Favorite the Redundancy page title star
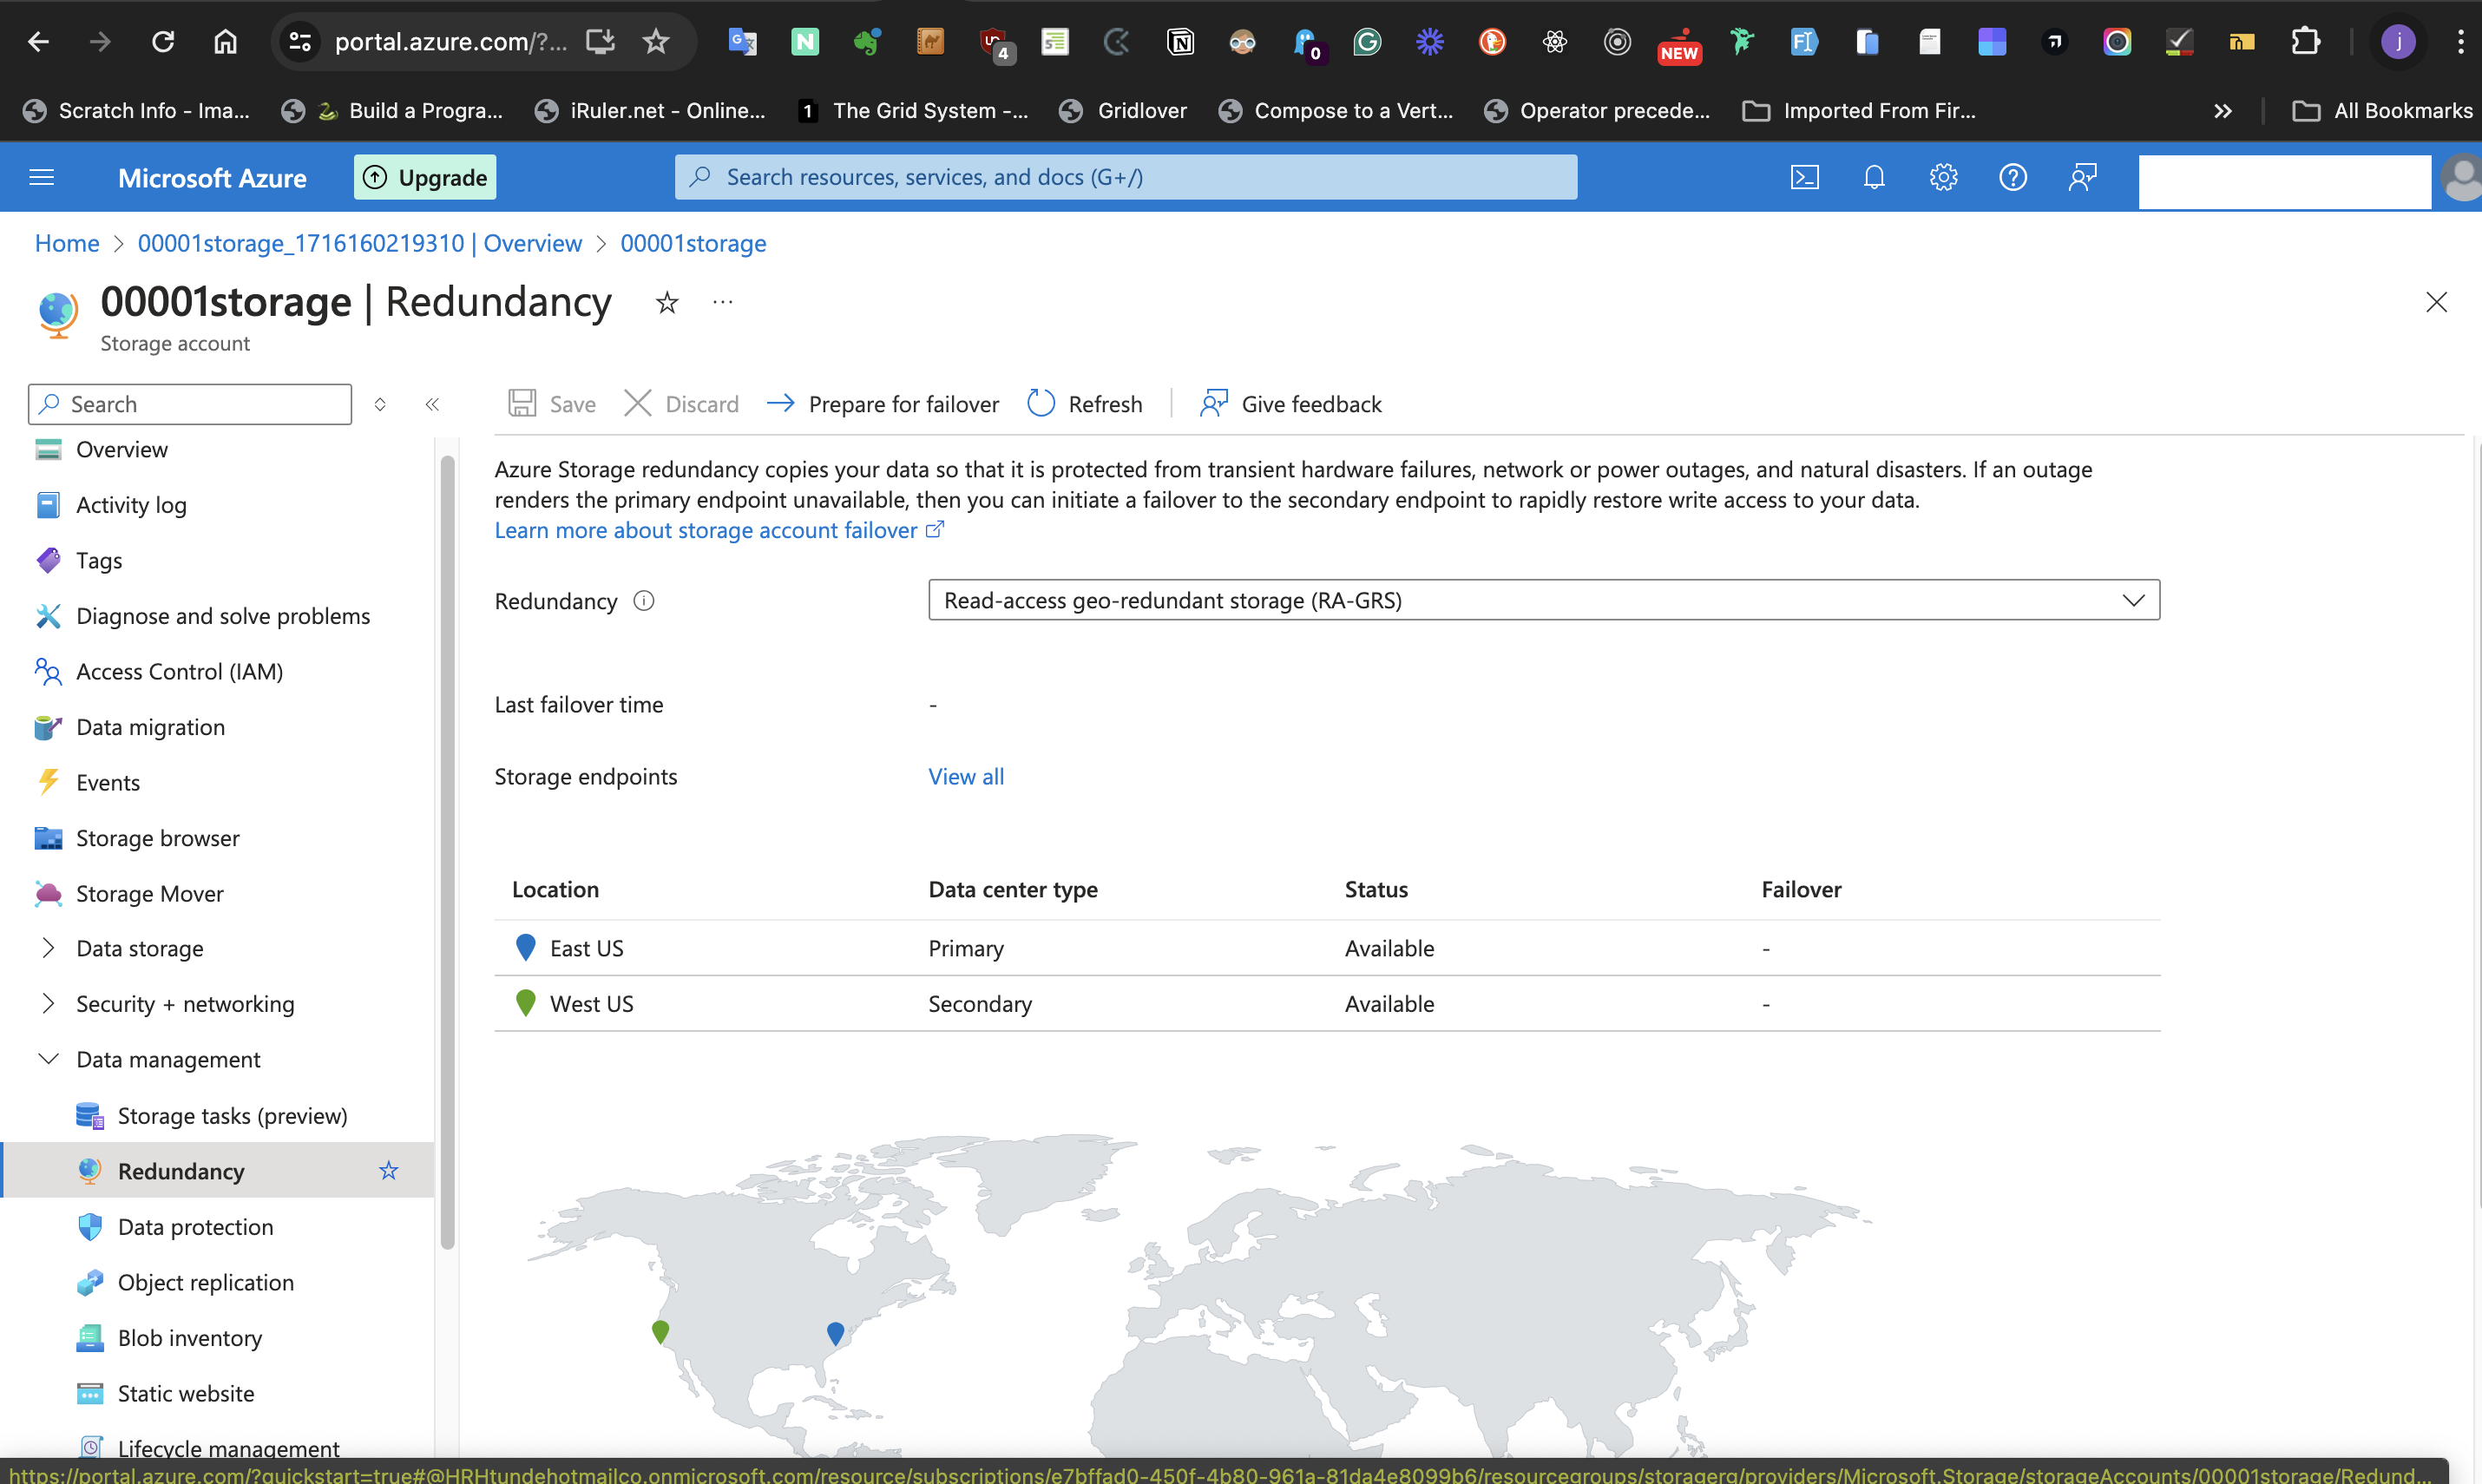2482x1484 pixels. [667, 302]
